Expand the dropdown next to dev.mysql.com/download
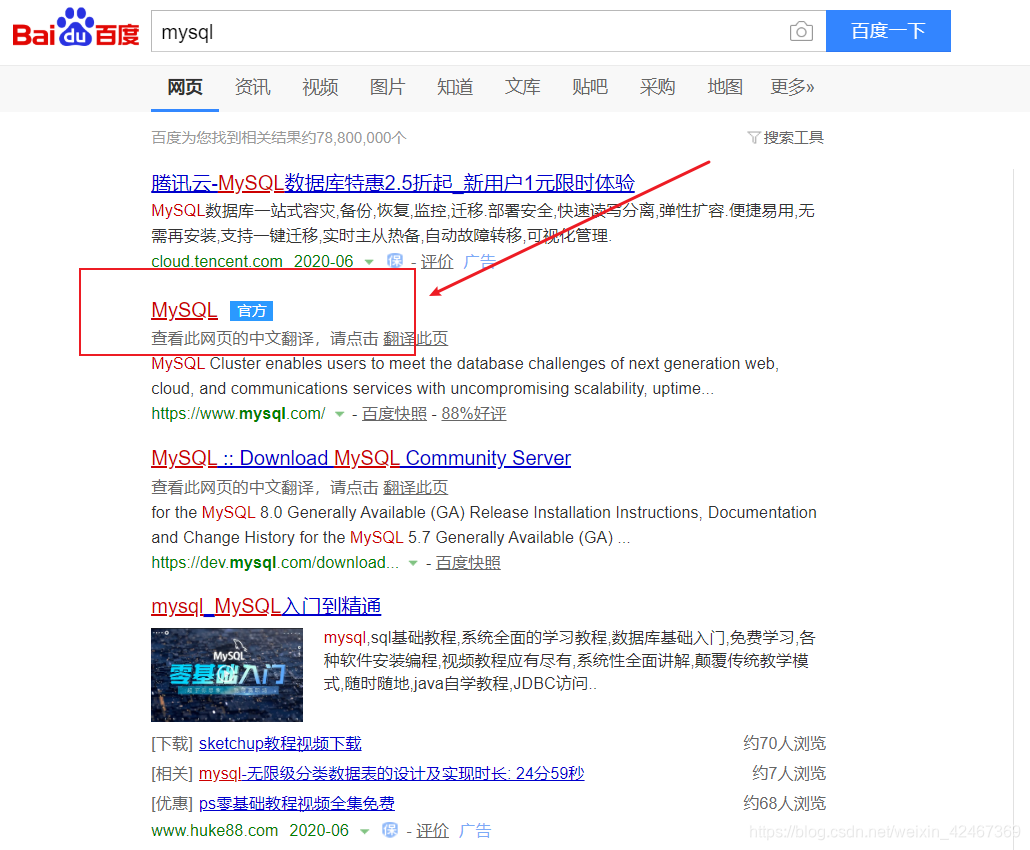The image size is (1030, 850). [414, 562]
